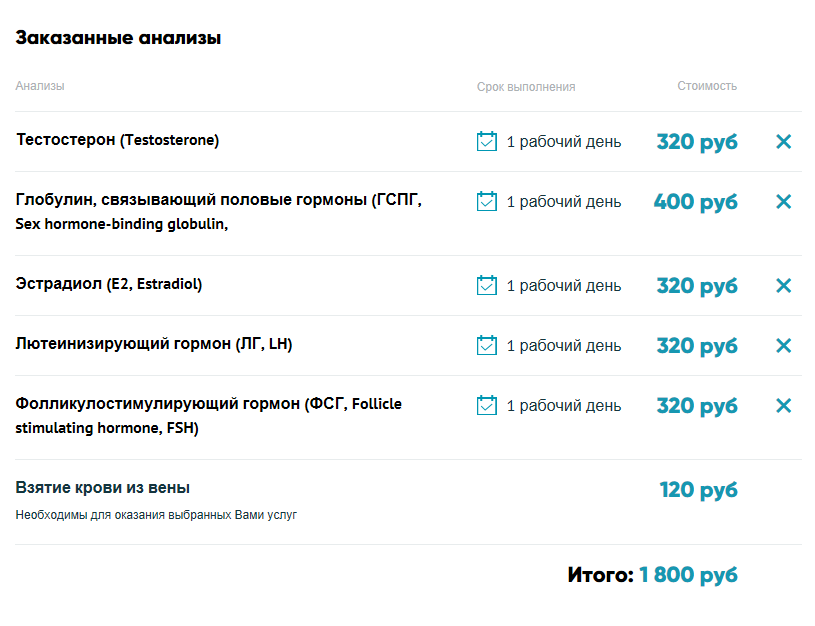Click the Срок выполнения column header
Viewport: 815px width, 626px height.
[x=526, y=87]
